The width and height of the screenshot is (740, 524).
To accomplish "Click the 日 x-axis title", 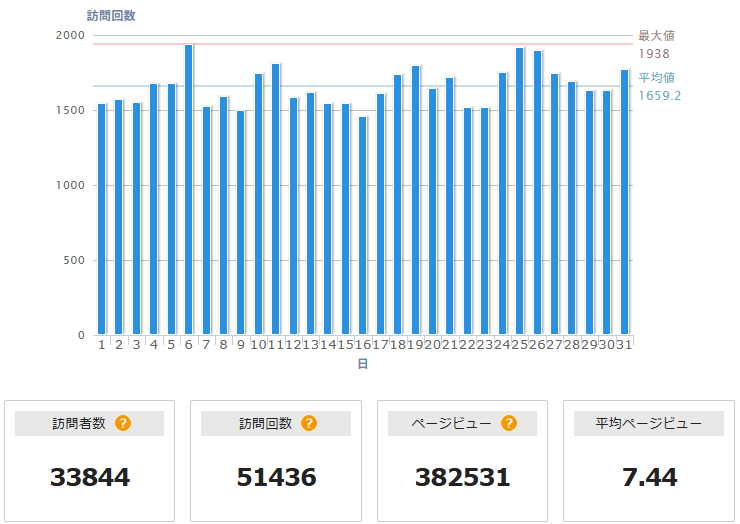I will [x=362, y=363].
